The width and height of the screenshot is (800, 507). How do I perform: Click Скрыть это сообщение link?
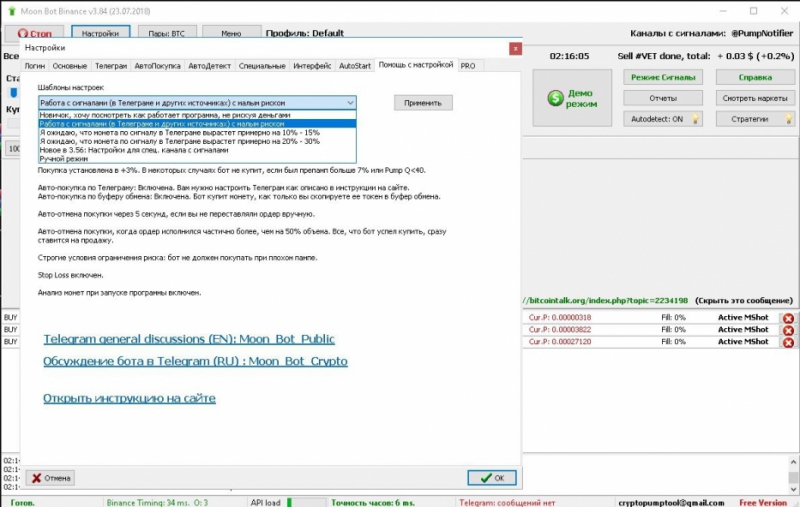pos(744,300)
